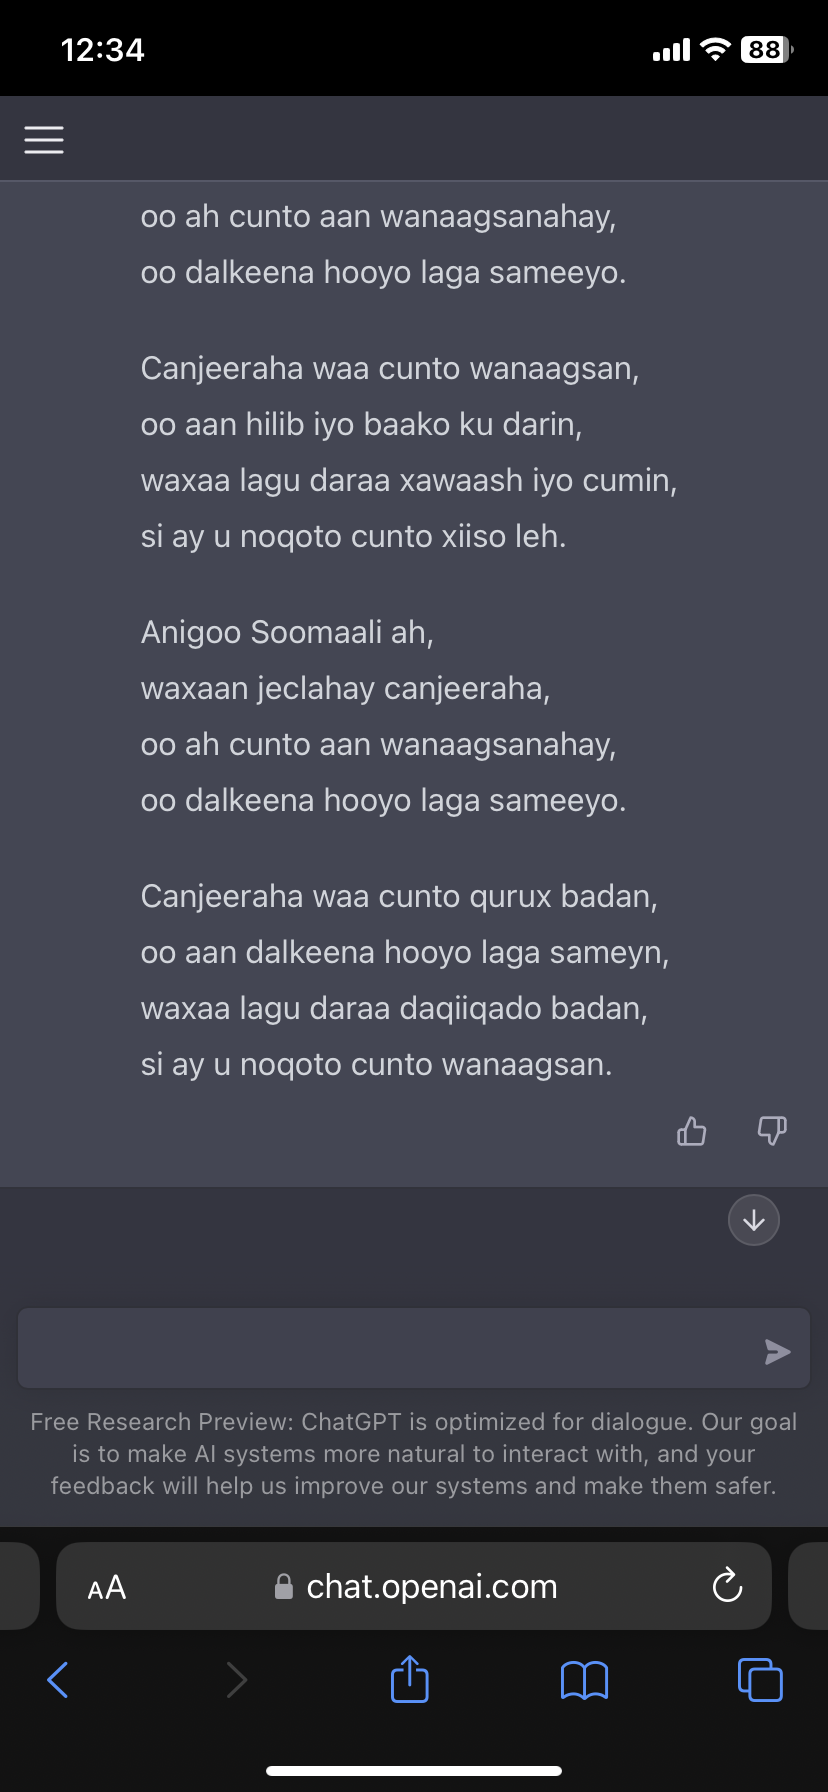Tap the battery level indicator
828x1792 pixels.
[x=766, y=50]
